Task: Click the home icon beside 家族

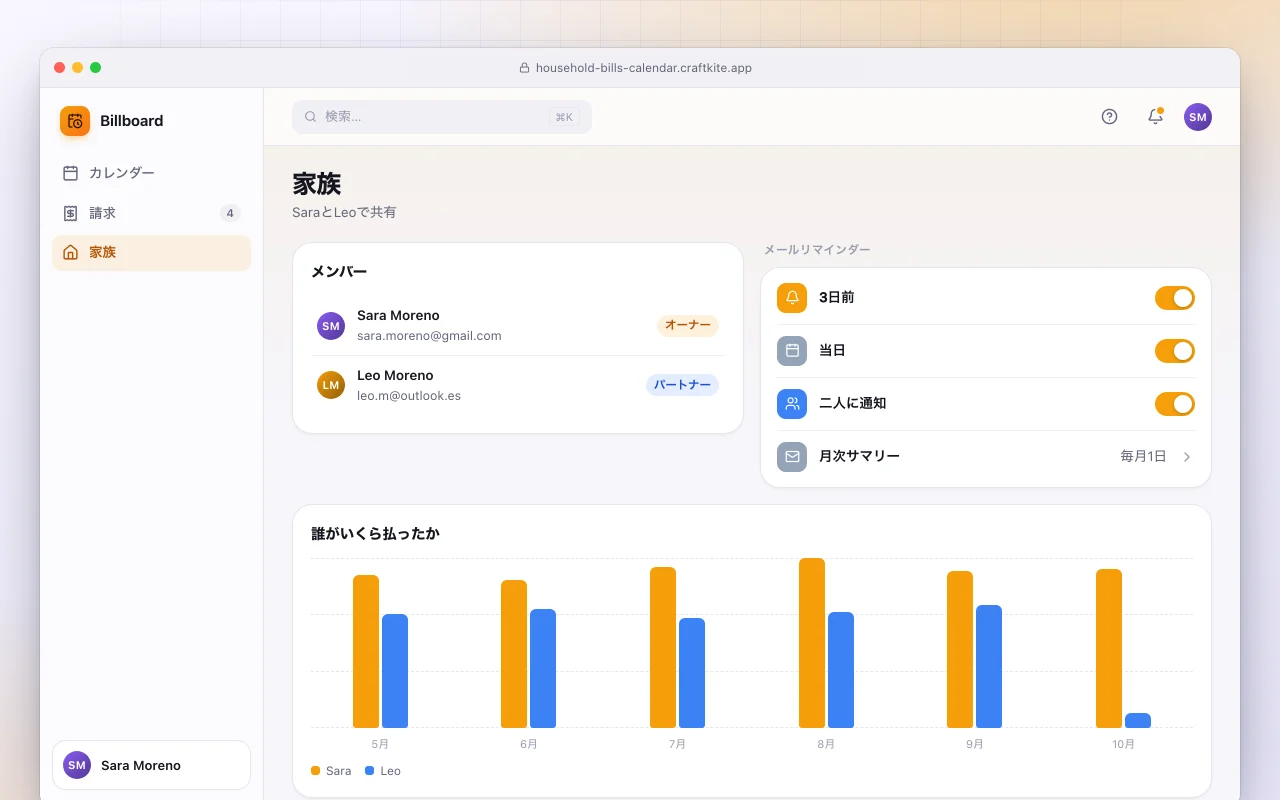Action: (x=70, y=252)
